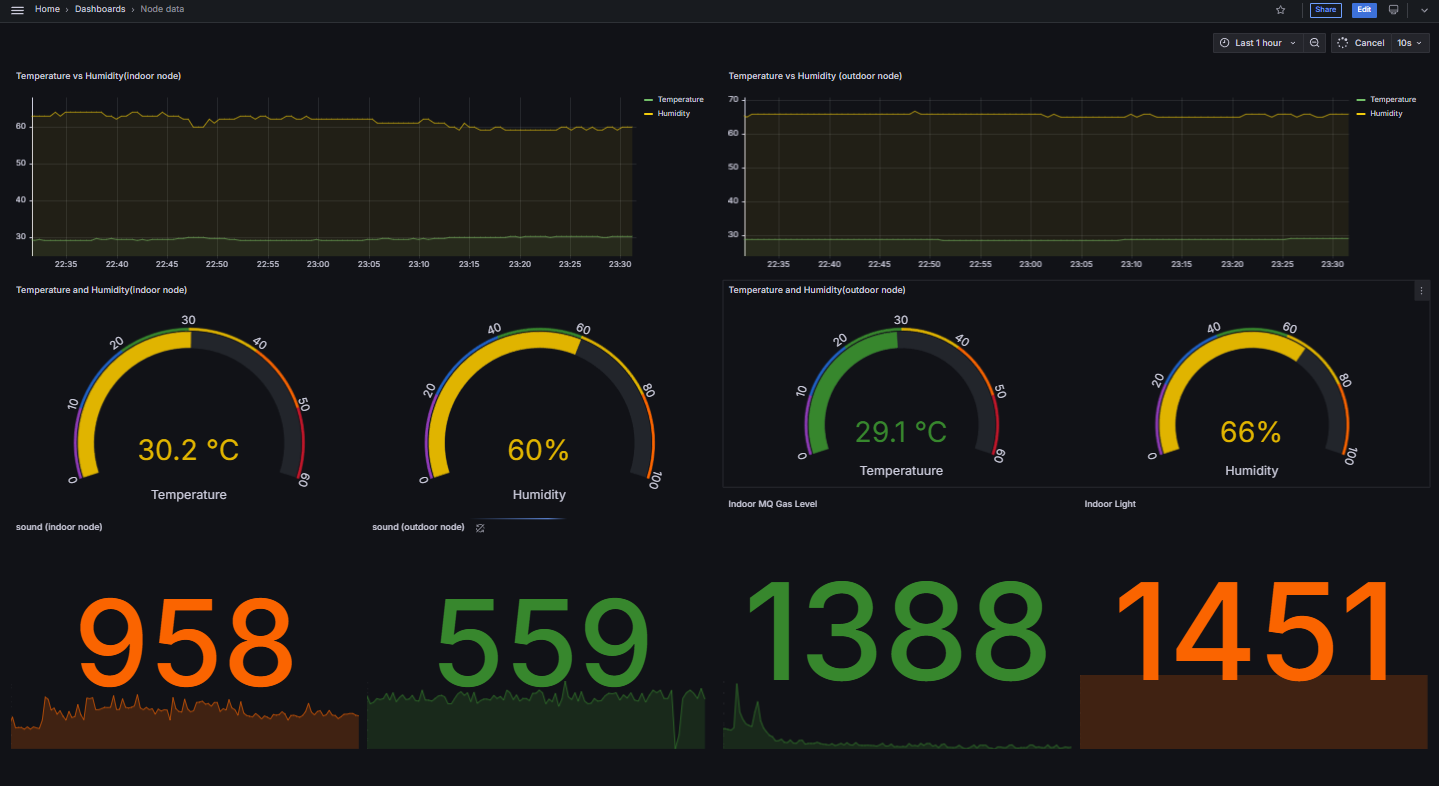Screen dimensions: 1439x786
Task: Toggle Humidity series in indoor chart legend
Action: pyautogui.click(x=673, y=114)
